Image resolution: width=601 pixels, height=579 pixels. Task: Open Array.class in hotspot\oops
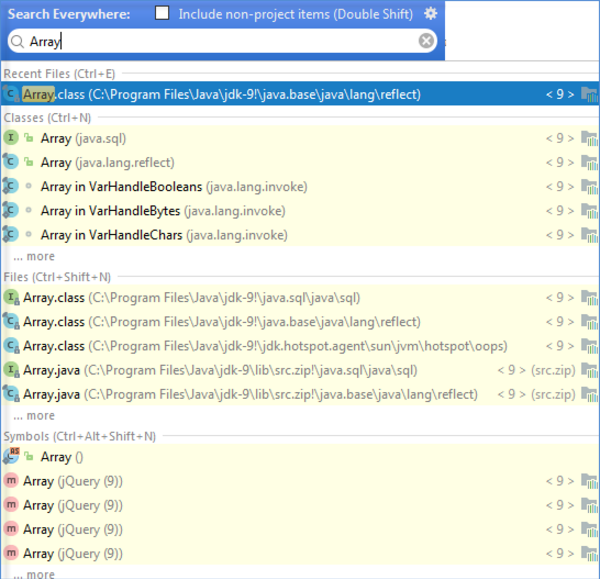pos(300,346)
